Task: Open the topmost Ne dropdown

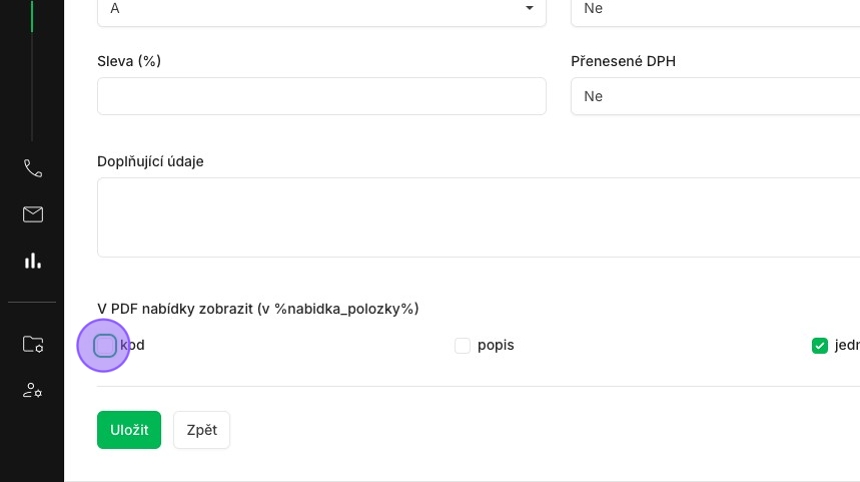Action: tap(715, 10)
